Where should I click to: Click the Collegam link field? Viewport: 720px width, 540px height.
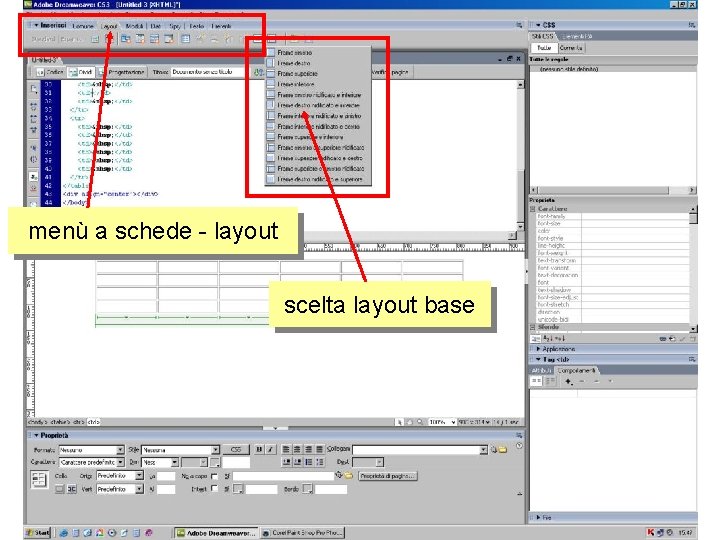click(416, 450)
